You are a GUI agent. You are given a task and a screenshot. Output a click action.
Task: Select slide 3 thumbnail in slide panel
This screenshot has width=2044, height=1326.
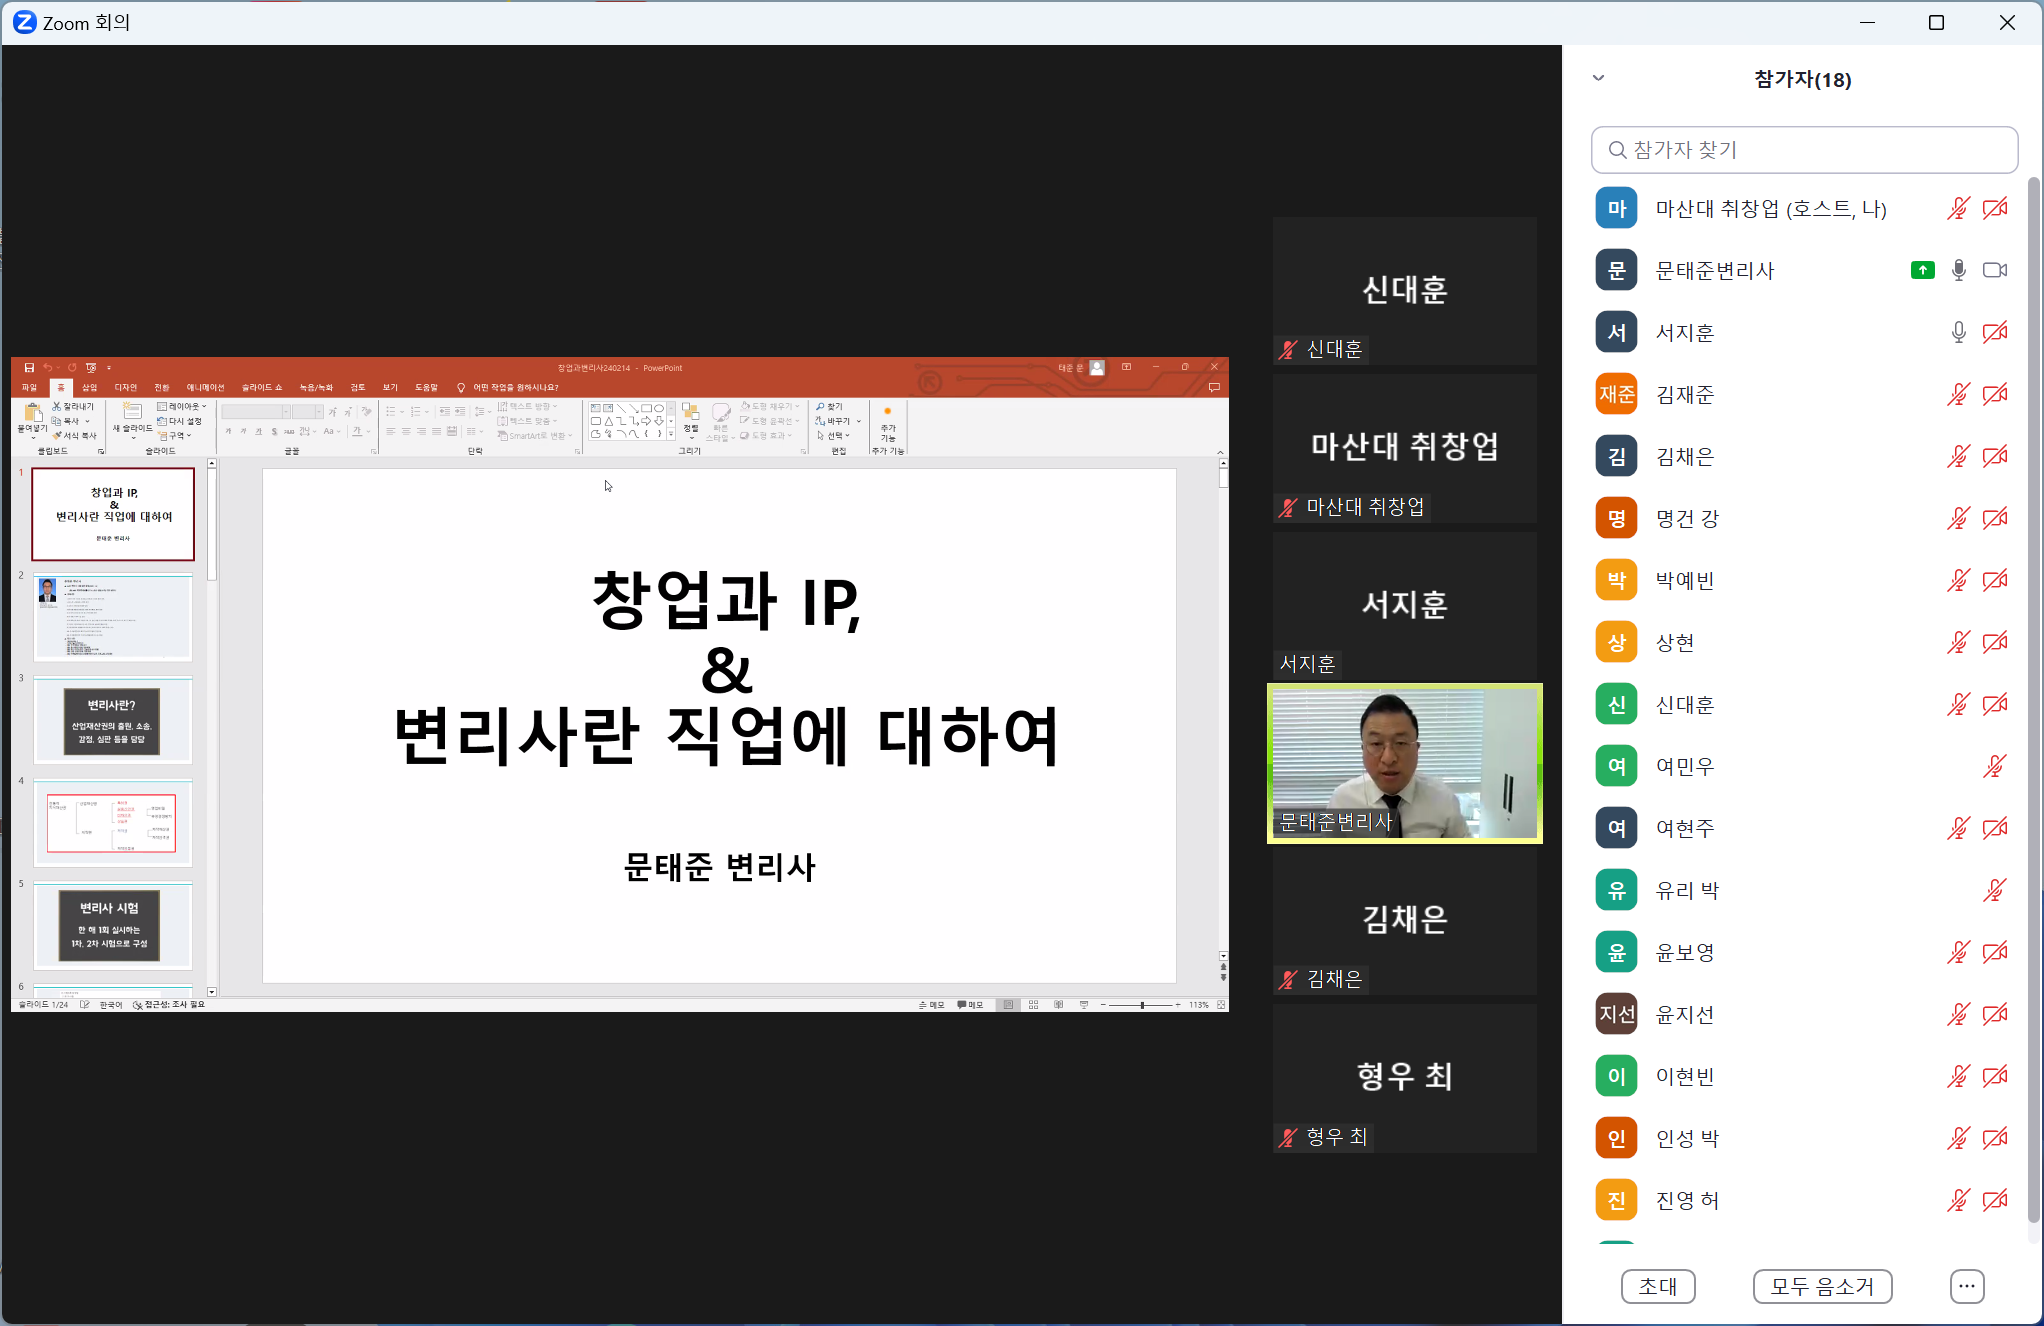pos(112,720)
